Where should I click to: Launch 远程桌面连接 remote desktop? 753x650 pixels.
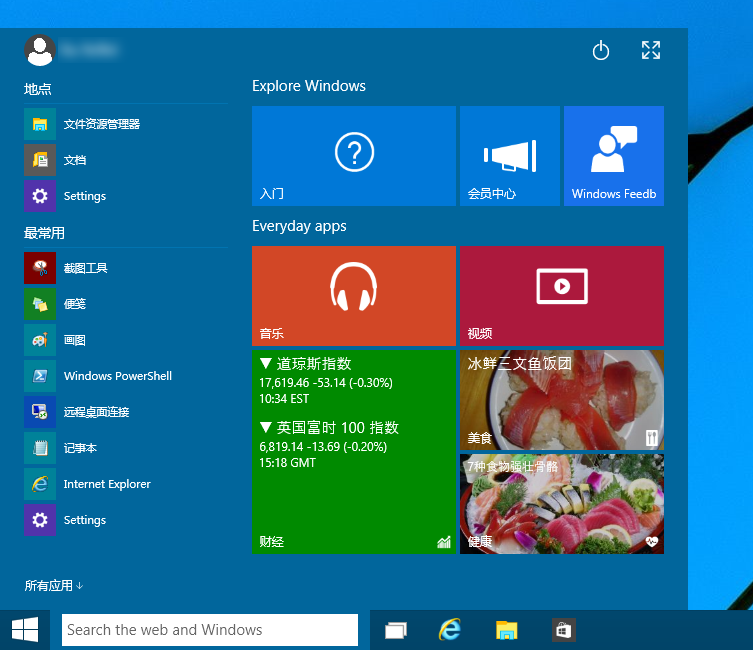126,412
